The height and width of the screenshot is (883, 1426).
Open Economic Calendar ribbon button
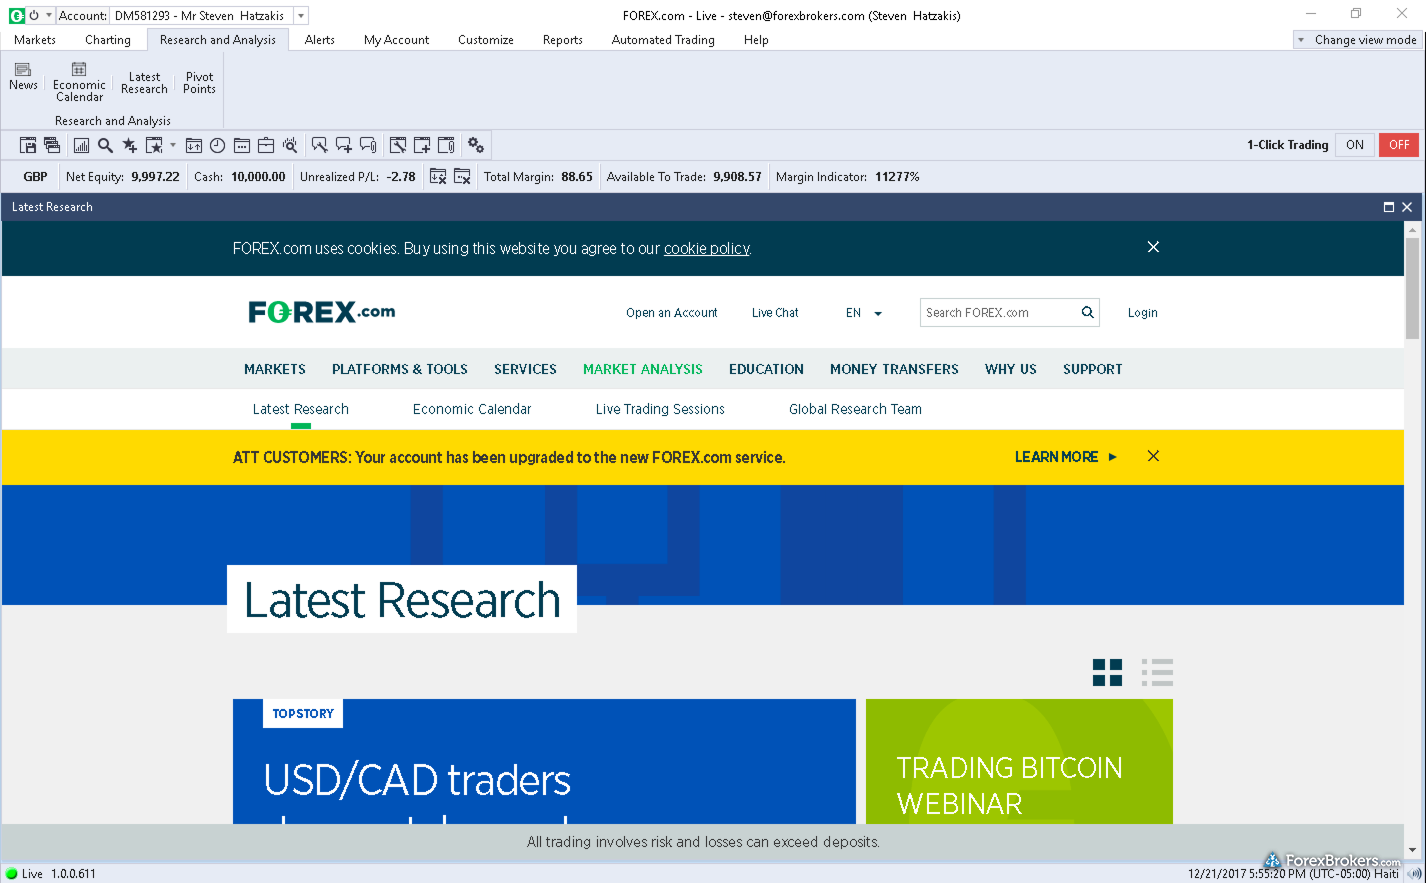tap(79, 82)
